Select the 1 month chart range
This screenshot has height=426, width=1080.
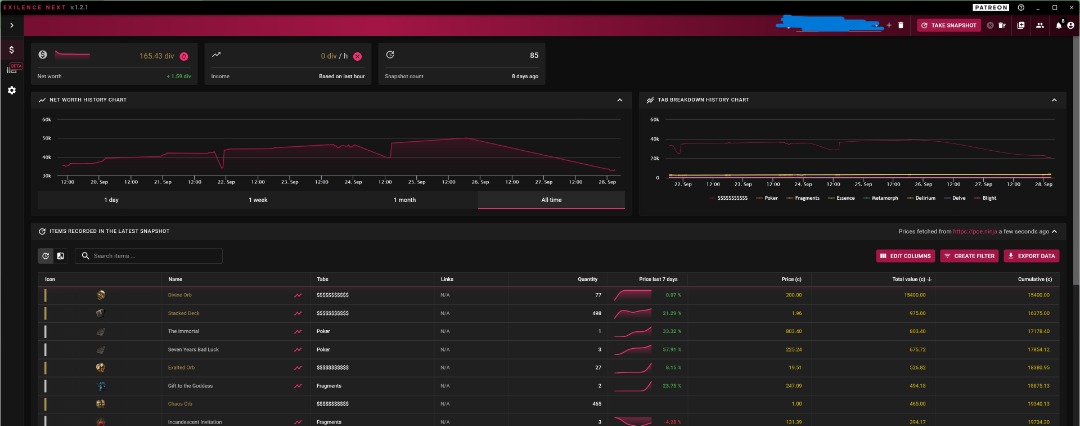(x=405, y=200)
